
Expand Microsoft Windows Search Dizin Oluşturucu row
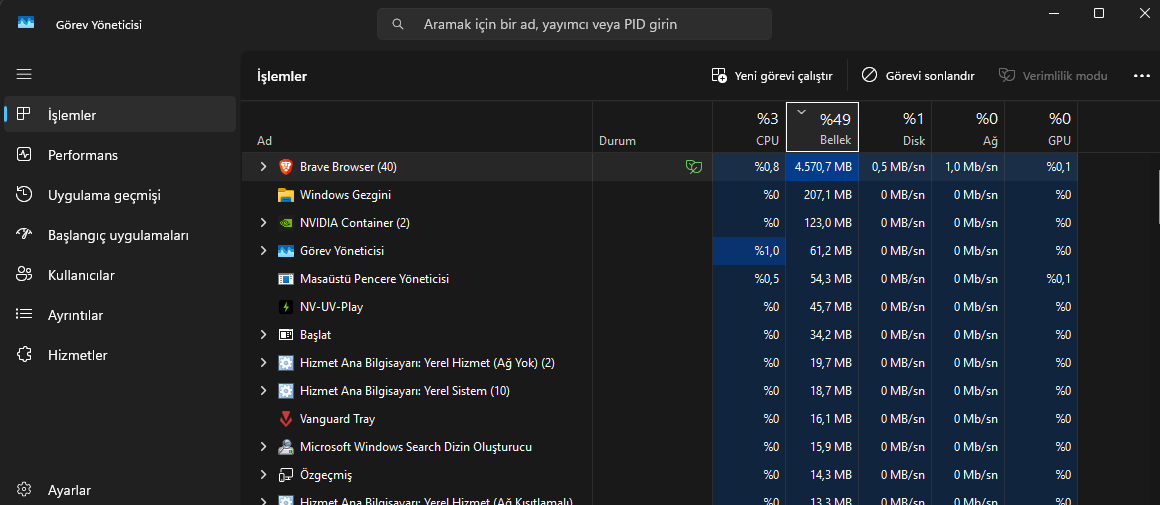263,447
